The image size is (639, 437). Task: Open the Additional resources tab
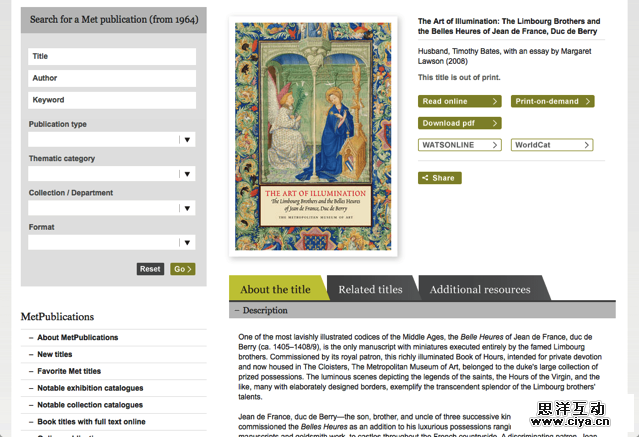pos(480,289)
